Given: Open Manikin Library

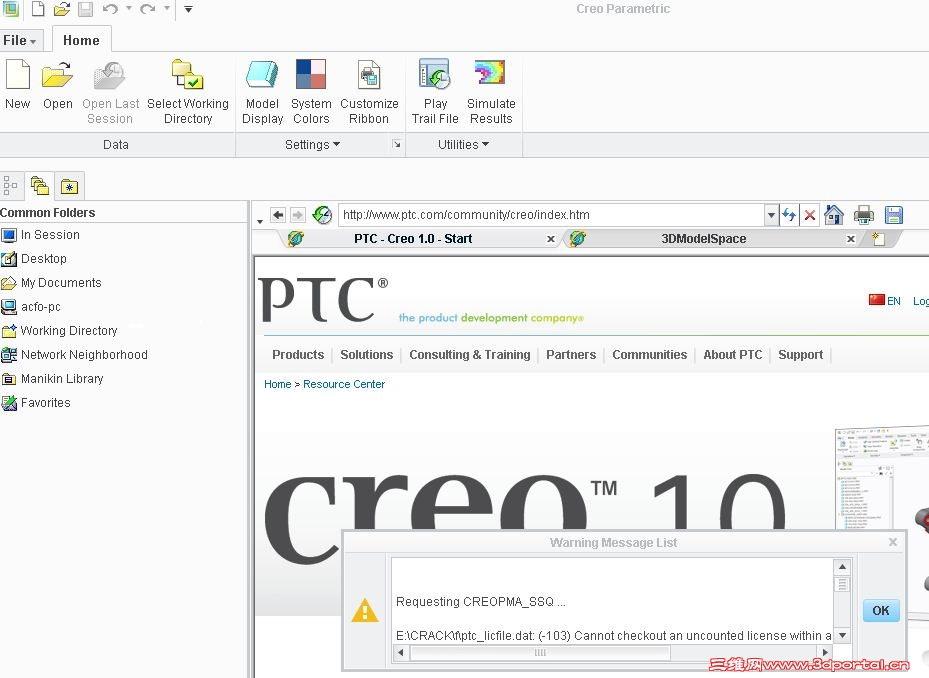Looking at the screenshot, I should 52,379.
